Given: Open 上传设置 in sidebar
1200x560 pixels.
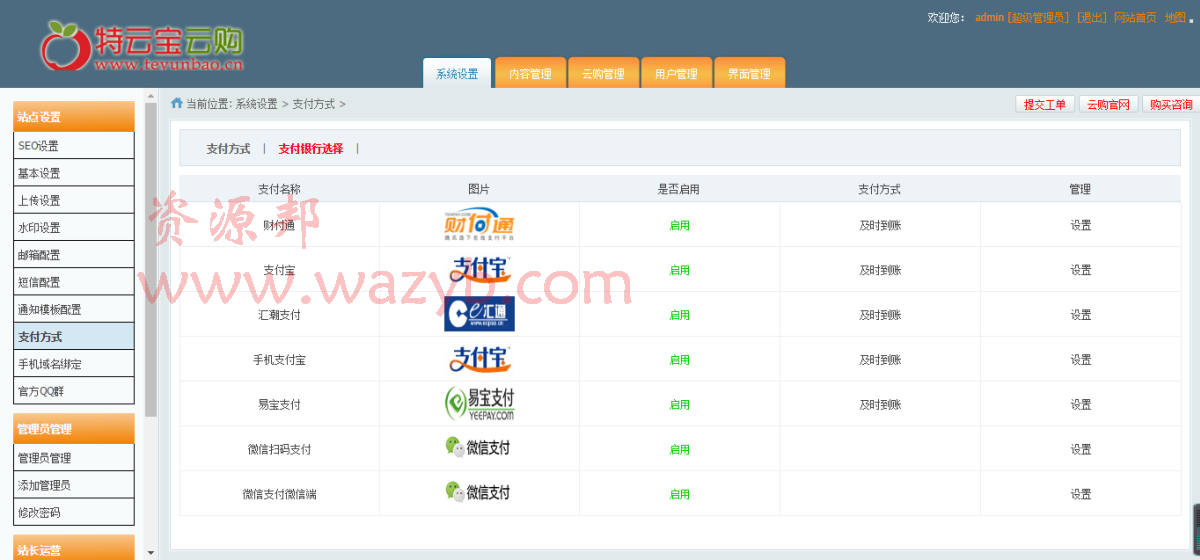Looking at the screenshot, I should (x=73, y=200).
